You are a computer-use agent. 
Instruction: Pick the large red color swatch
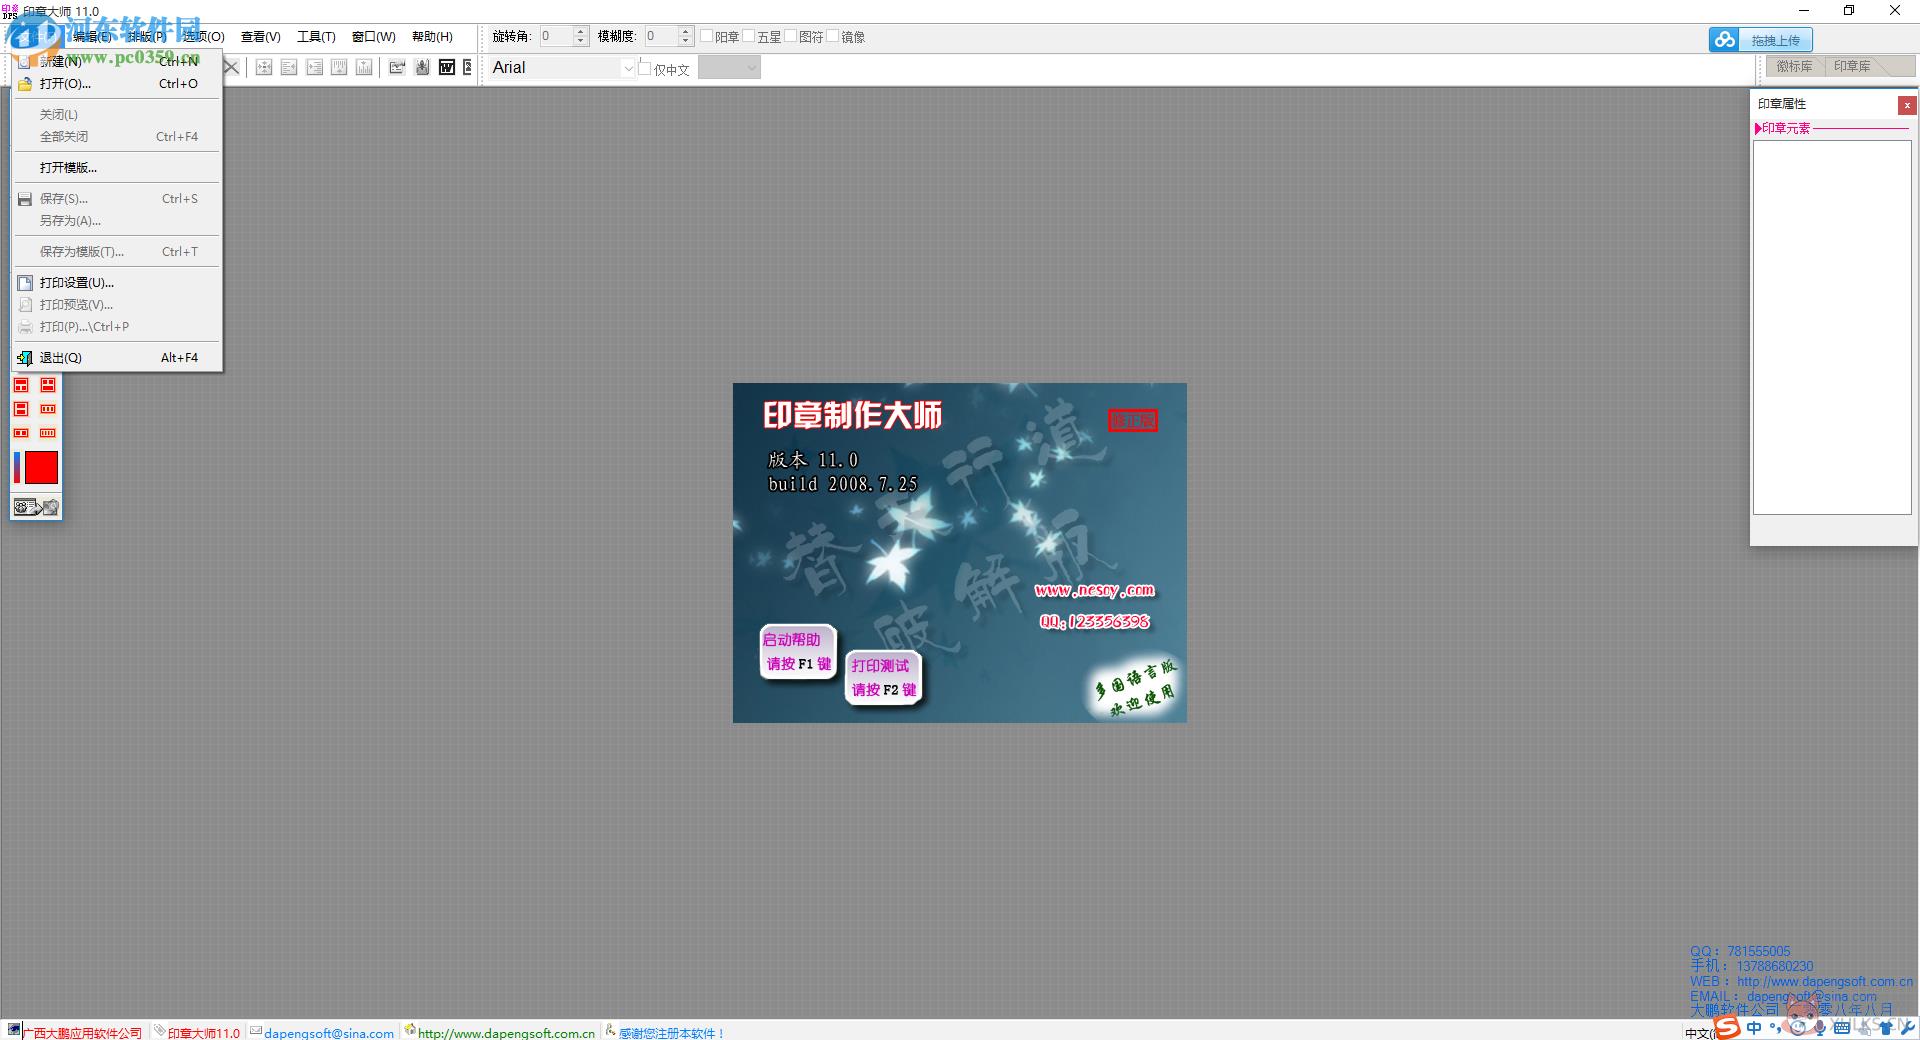pyautogui.click(x=41, y=467)
